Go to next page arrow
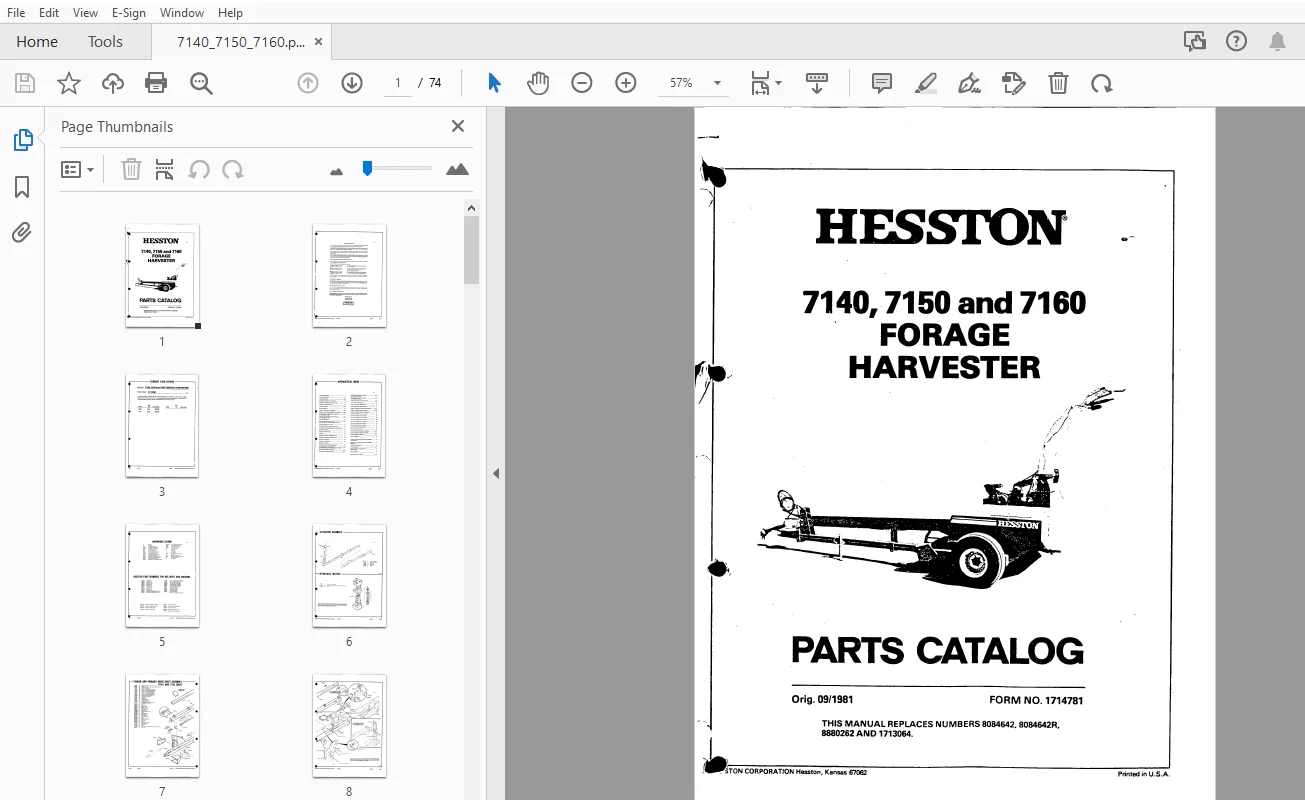 click(352, 83)
